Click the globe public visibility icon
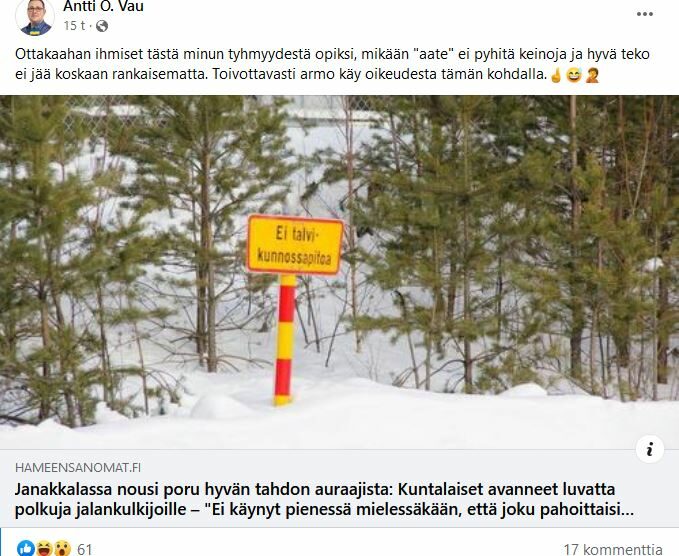Screen dimensions: 679x556 tap(102, 26)
